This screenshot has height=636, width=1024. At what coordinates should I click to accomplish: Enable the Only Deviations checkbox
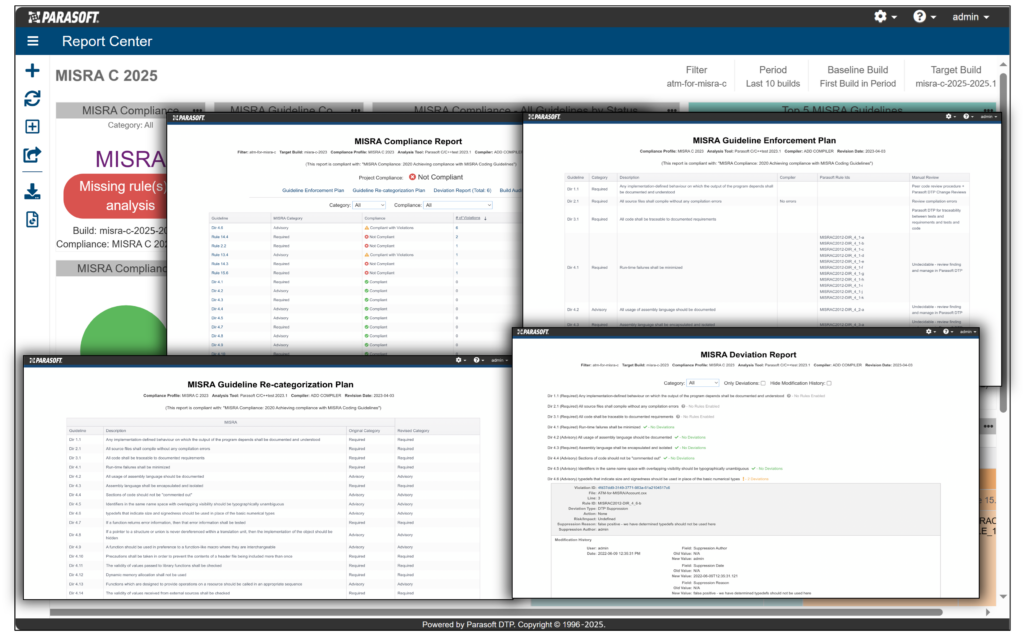[763, 383]
